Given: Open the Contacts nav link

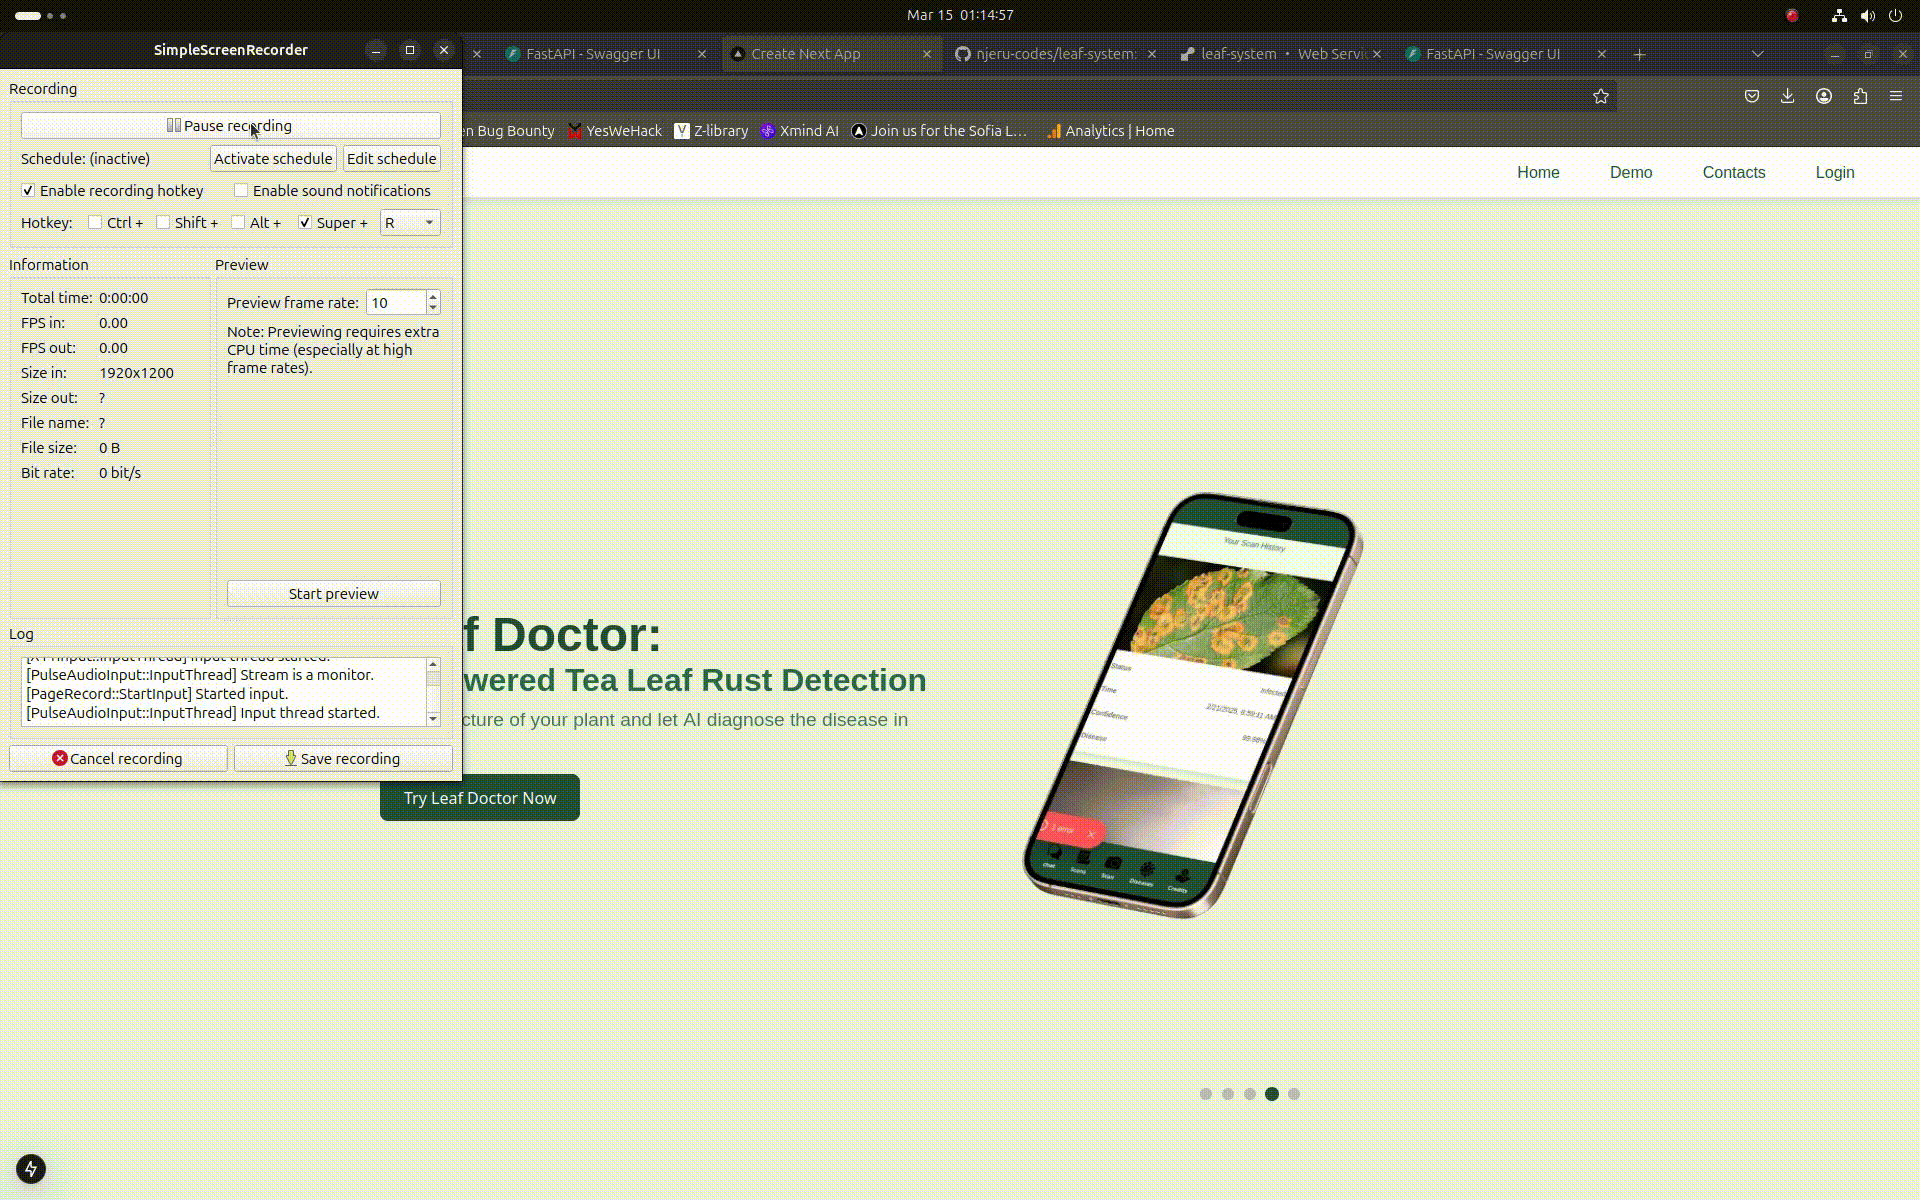Looking at the screenshot, I should coord(1734,172).
